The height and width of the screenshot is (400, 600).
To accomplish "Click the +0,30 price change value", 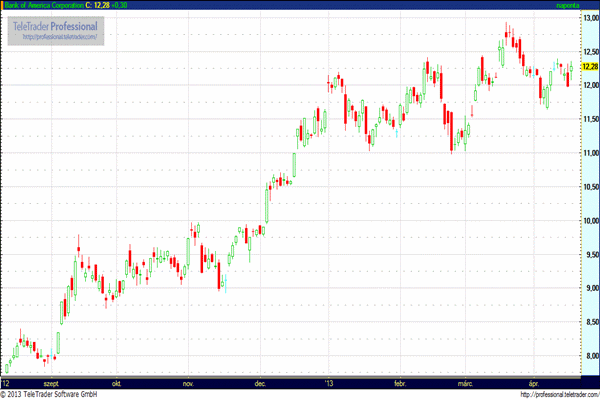I will [123, 6].
